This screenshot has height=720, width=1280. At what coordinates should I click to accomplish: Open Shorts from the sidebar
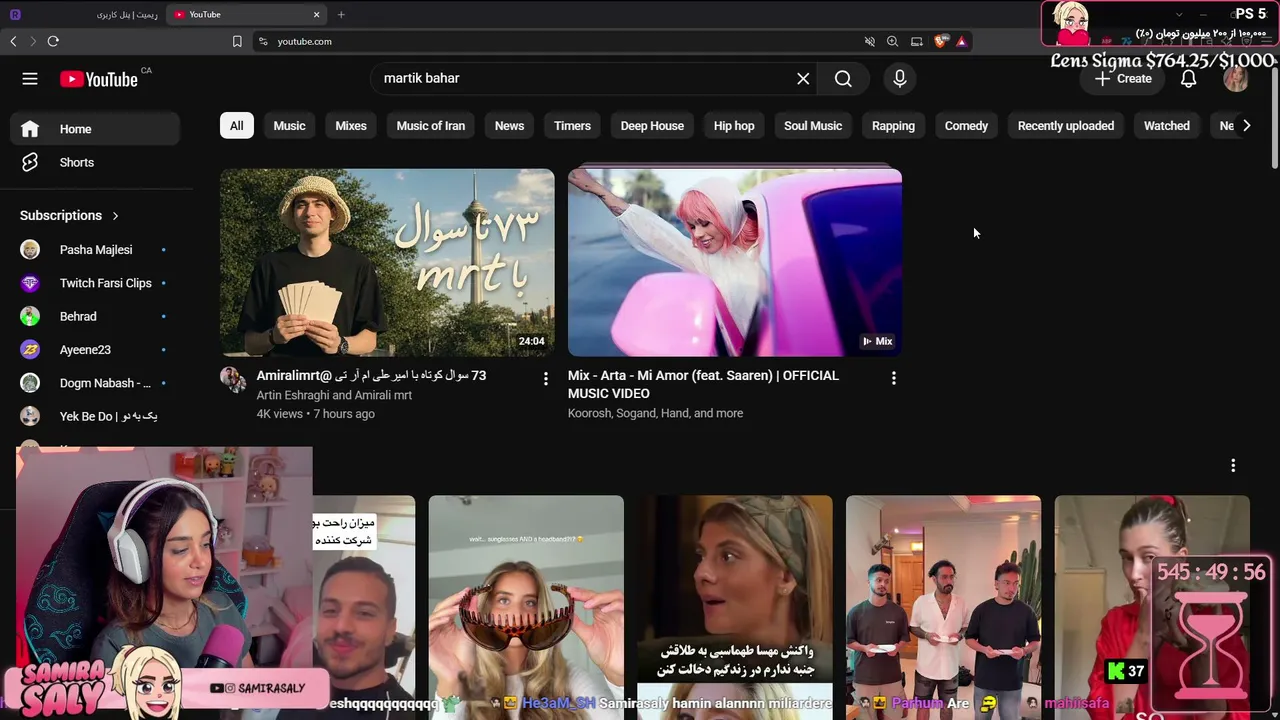96,162
